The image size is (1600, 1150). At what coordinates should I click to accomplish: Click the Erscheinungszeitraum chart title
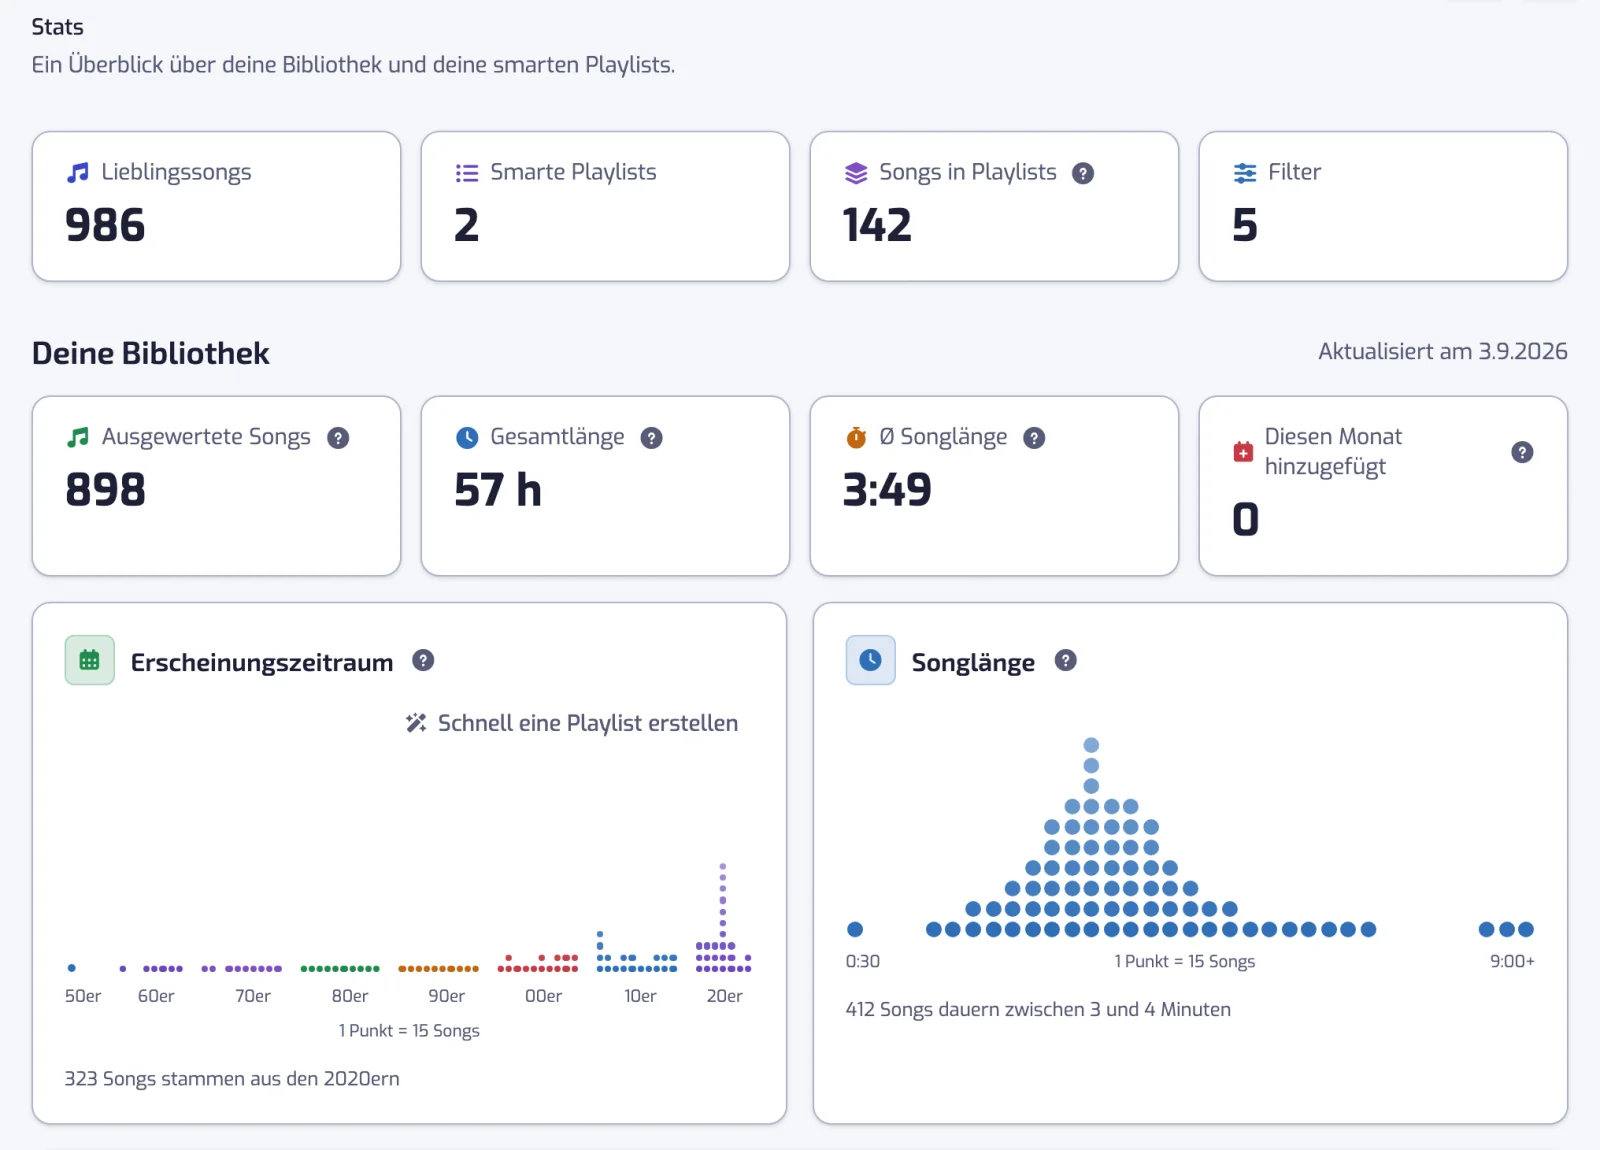coord(262,662)
